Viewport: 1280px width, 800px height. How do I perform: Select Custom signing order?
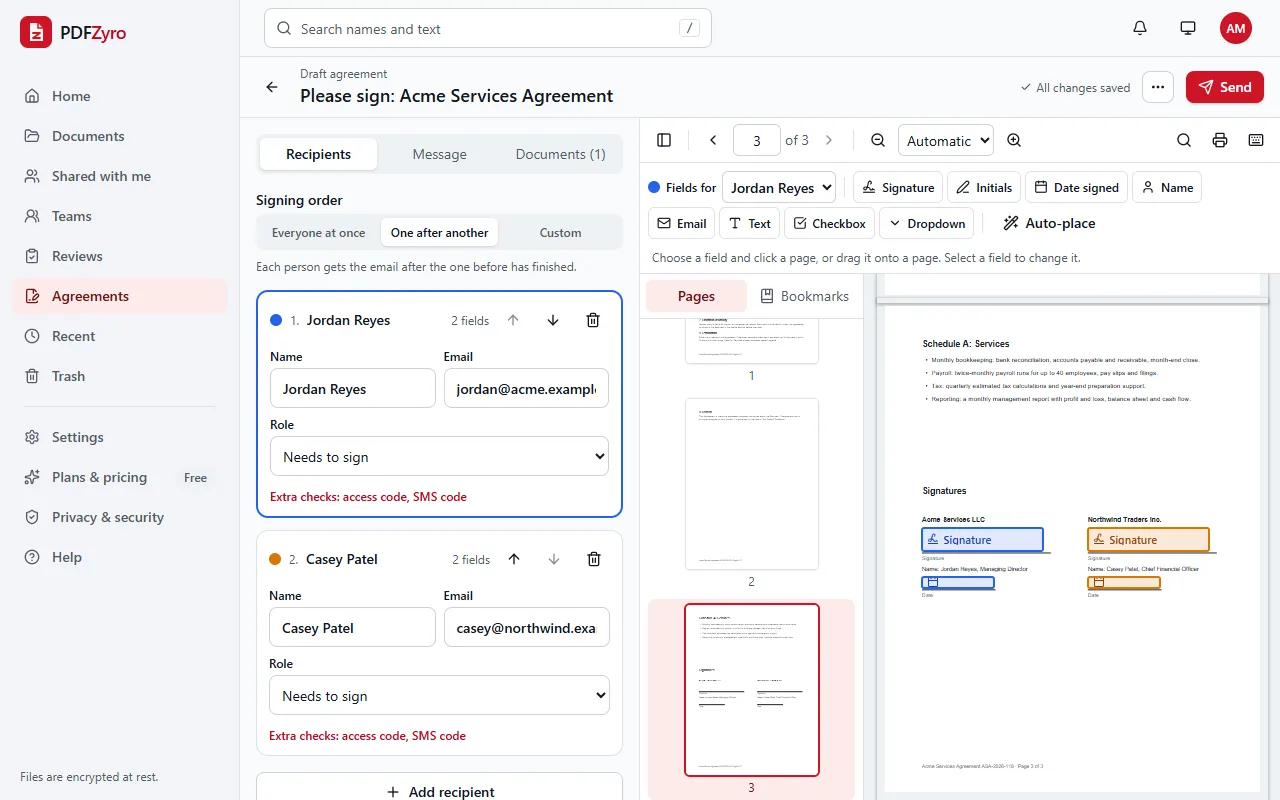(x=560, y=232)
